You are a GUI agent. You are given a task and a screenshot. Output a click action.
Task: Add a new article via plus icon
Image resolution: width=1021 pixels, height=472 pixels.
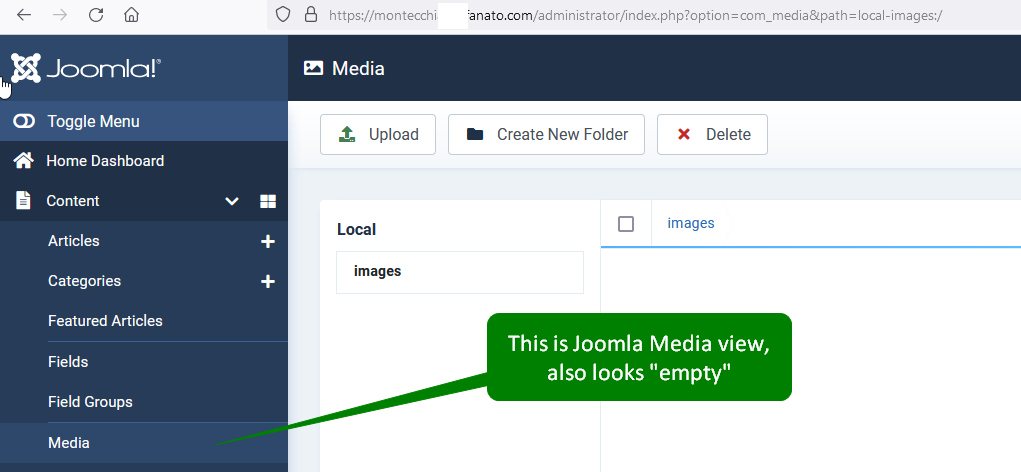coord(267,241)
